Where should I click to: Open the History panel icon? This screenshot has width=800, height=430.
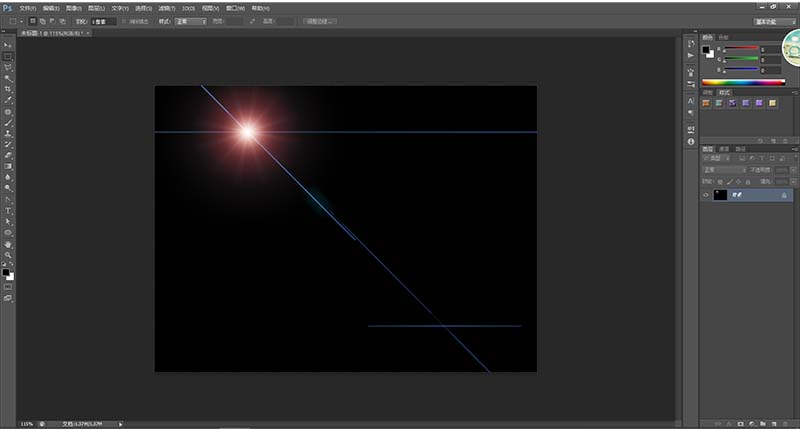(x=691, y=44)
